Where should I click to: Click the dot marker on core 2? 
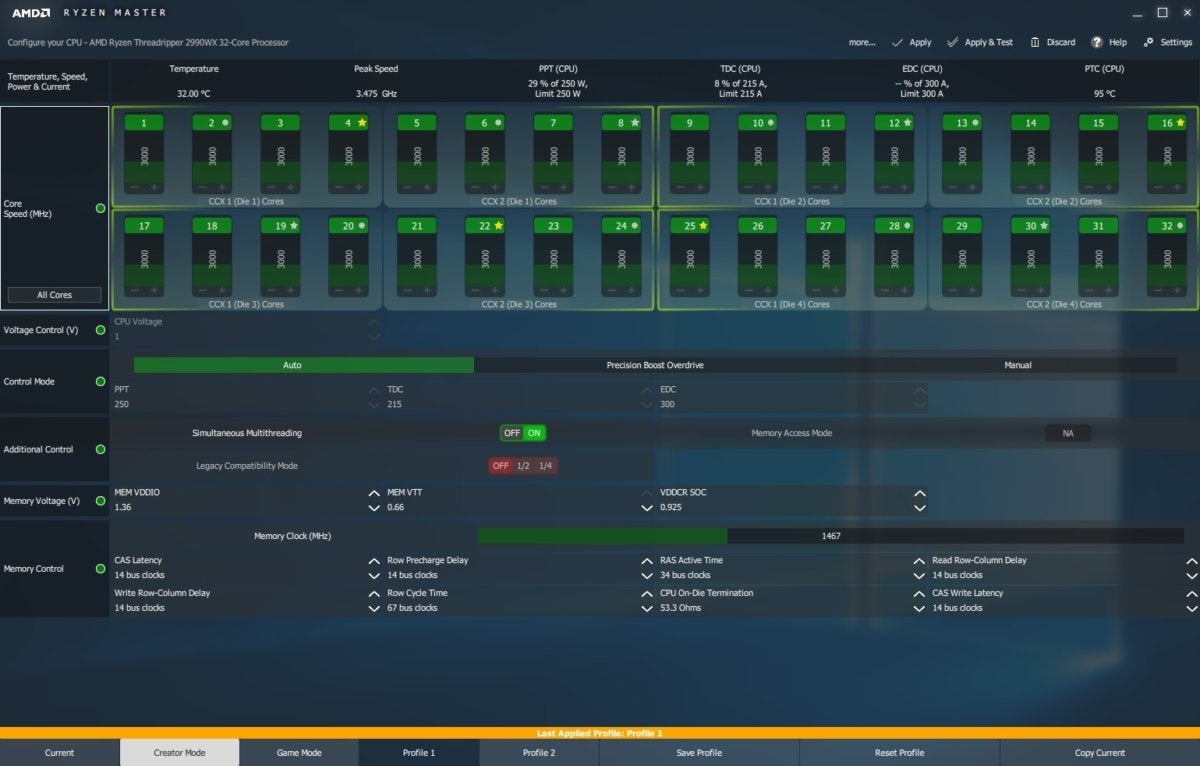coord(226,123)
